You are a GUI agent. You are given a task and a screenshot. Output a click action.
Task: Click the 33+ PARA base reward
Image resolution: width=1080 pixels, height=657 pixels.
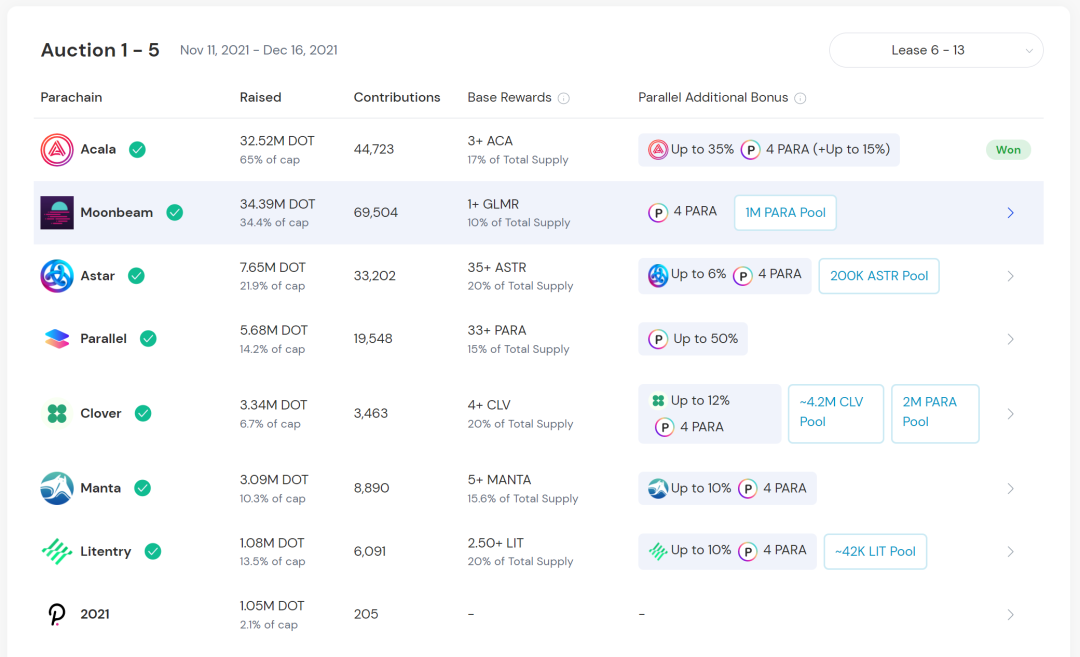coord(497,330)
